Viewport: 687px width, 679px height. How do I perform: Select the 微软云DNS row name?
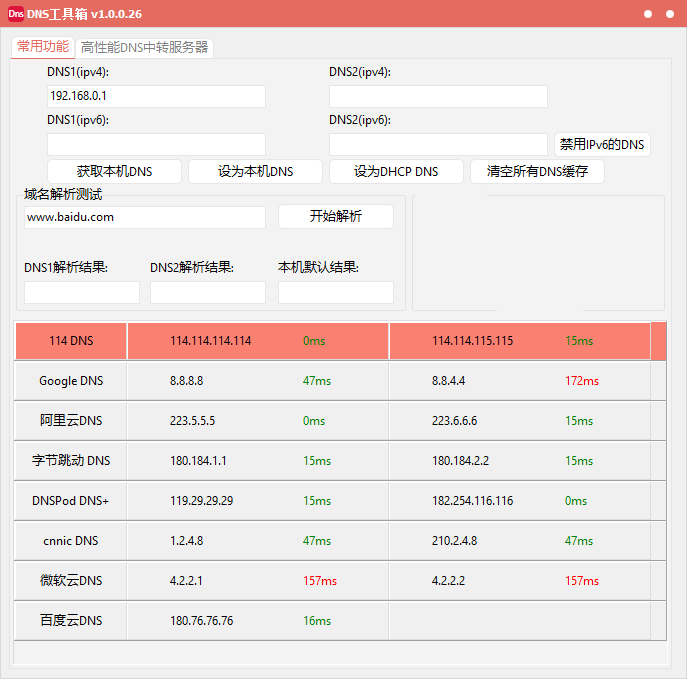[71, 580]
